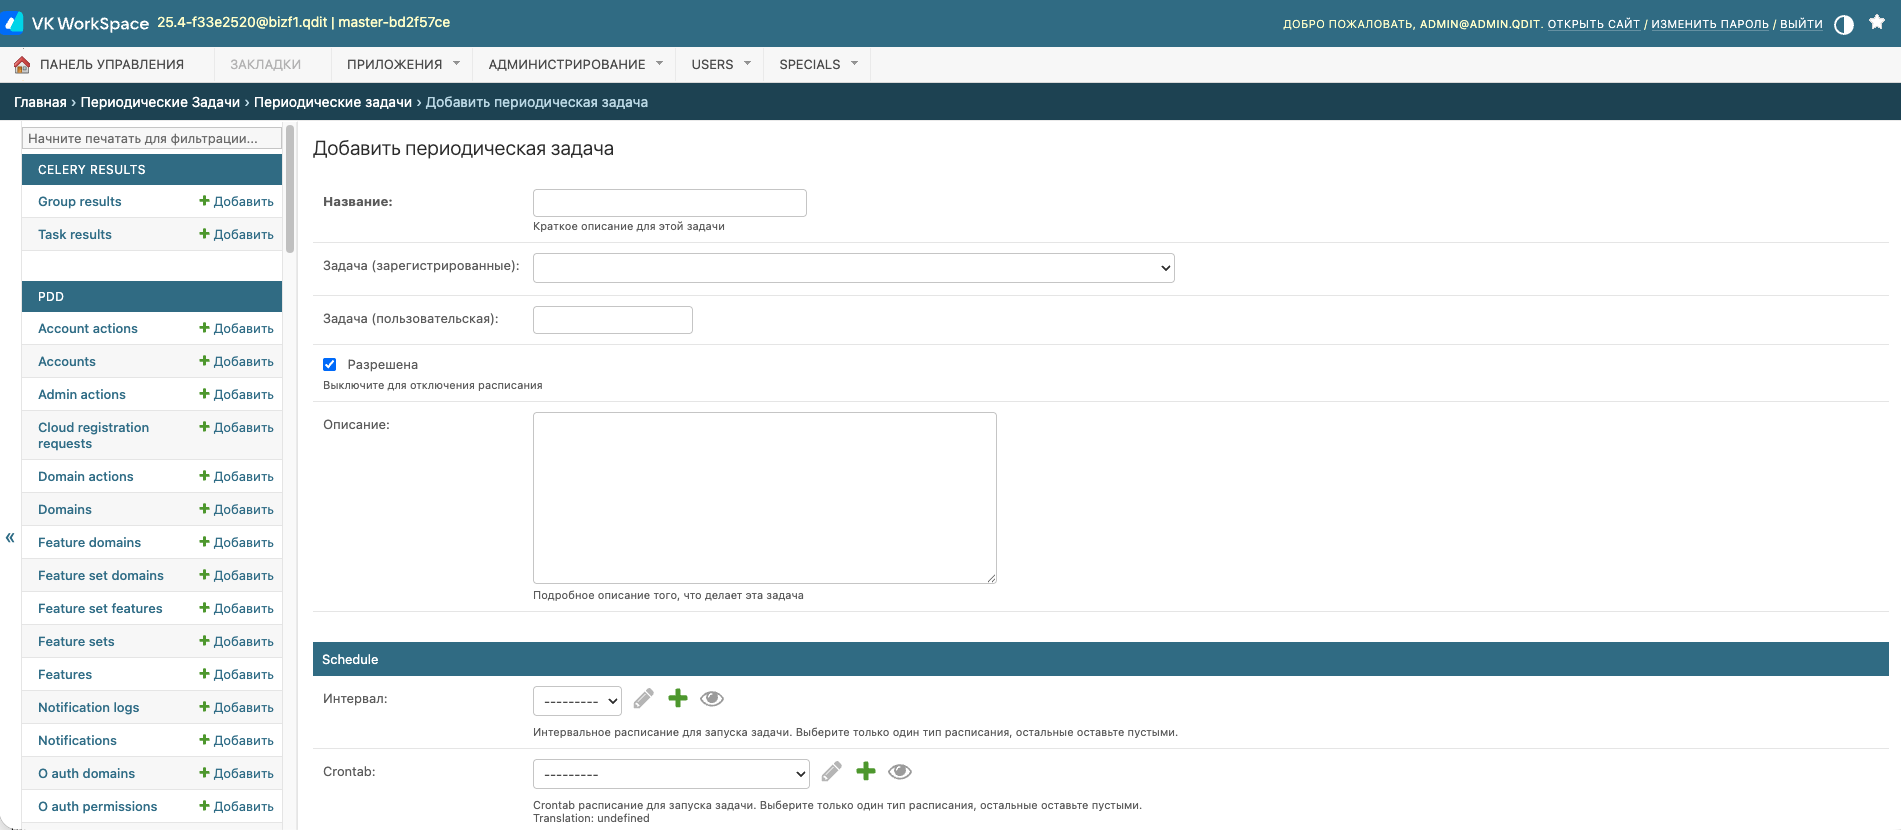This screenshot has width=1901, height=830.
Task: Collapse the sidebar with the double-chevron icon
Action: (10, 538)
